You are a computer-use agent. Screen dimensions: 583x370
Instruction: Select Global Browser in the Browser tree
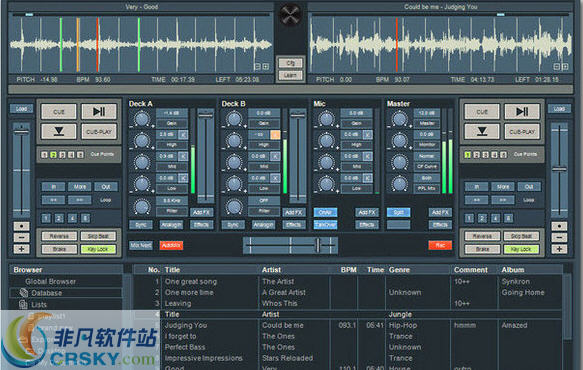pyautogui.click(x=50, y=281)
